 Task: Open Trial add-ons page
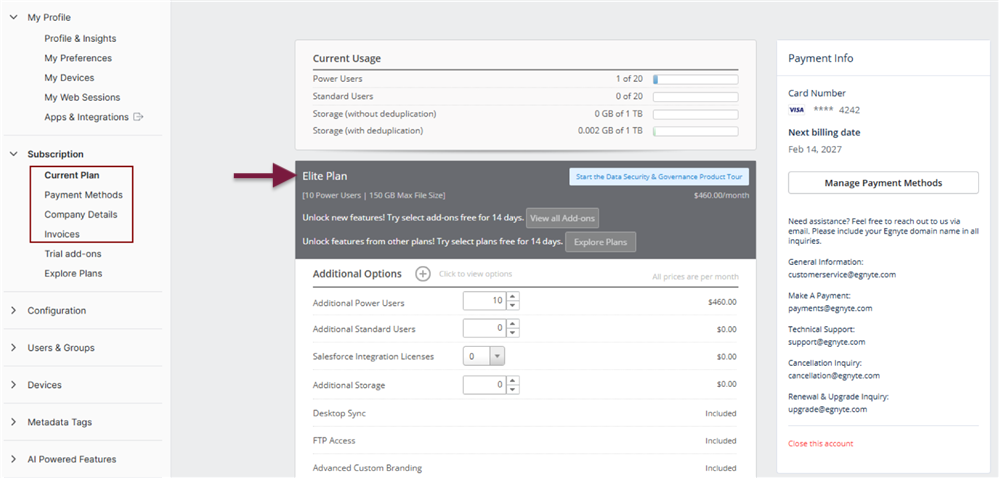[73, 254]
